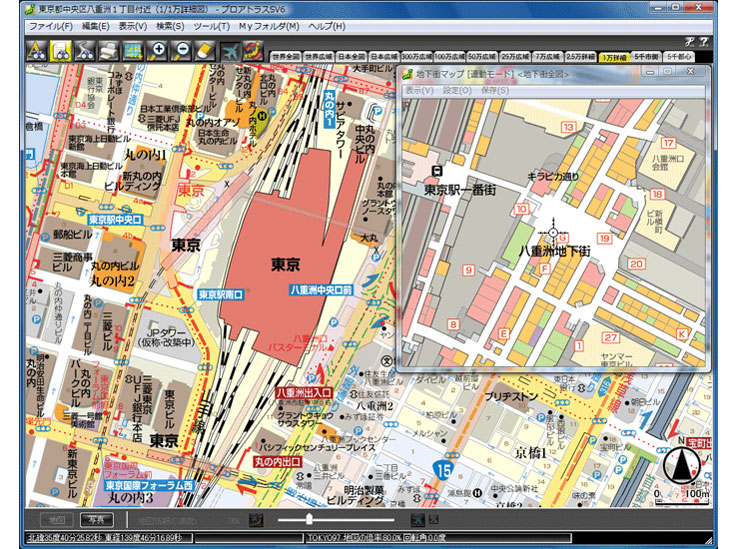Image resolution: width=732 pixels, height=549 pixels.
Task: Click the wrench settings icon at top right
Action: (690, 42)
